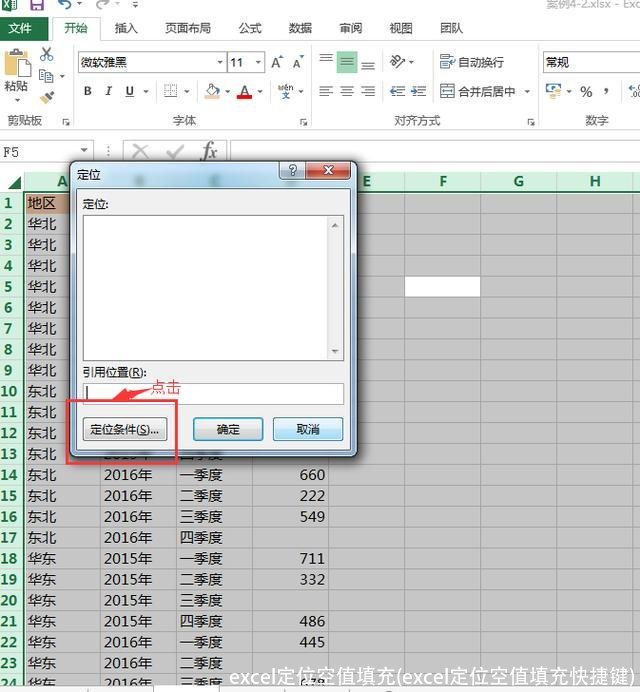Toggle underline formatting

(x=130, y=92)
